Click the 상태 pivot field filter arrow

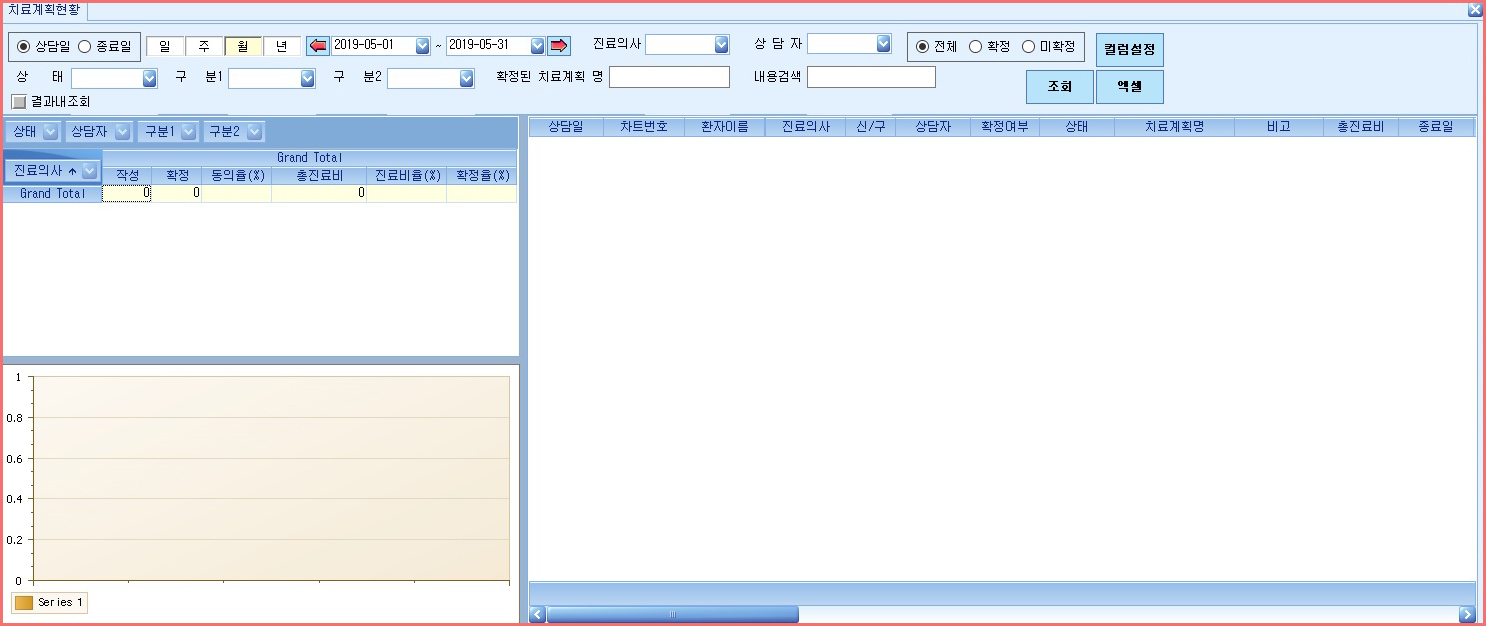[x=50, y=131]
